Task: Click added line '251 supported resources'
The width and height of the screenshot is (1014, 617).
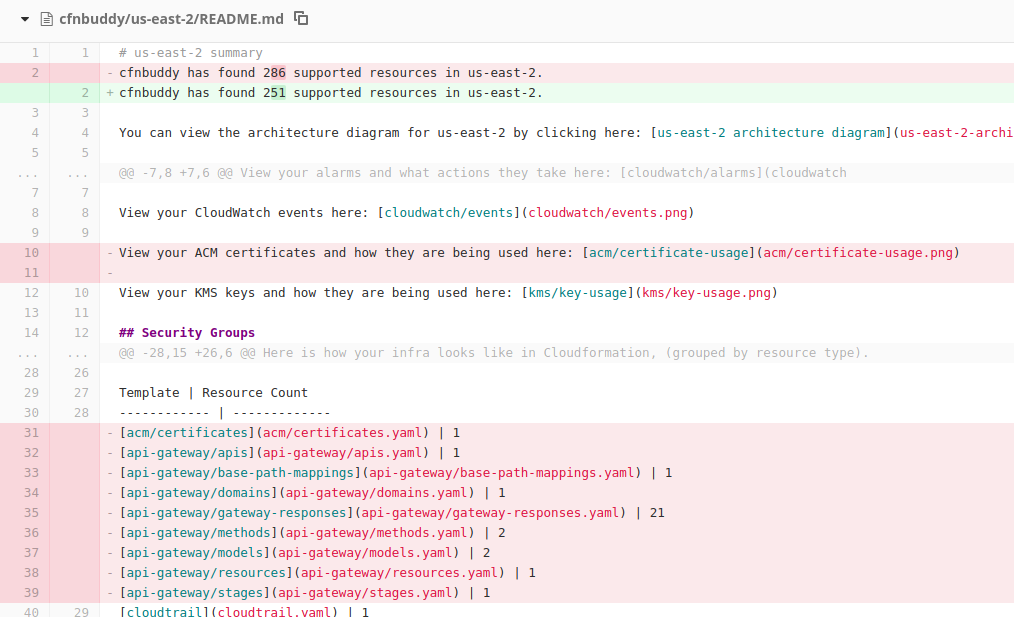Action: (331, 93)
